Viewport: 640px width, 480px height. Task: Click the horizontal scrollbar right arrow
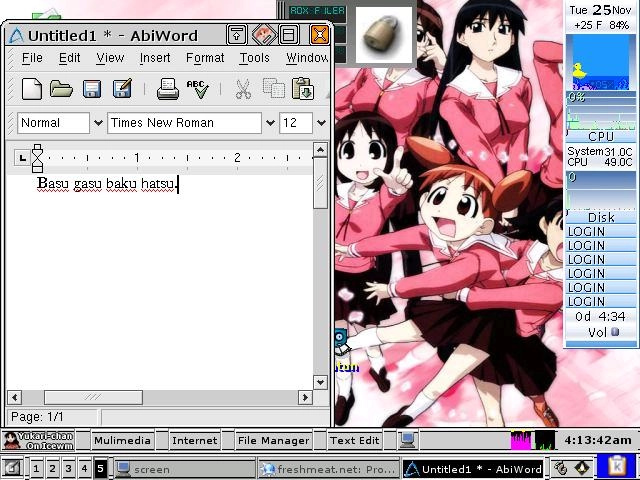[305, 397]
